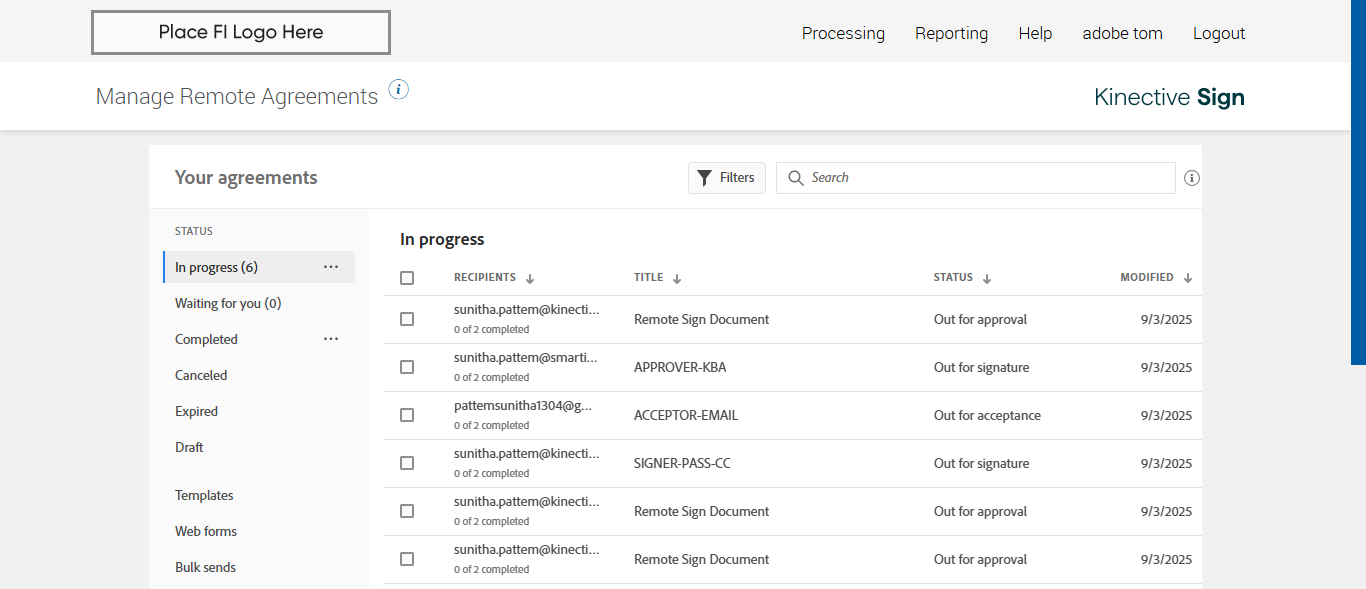Click the search magnifier icon

[x=796, y=178]
